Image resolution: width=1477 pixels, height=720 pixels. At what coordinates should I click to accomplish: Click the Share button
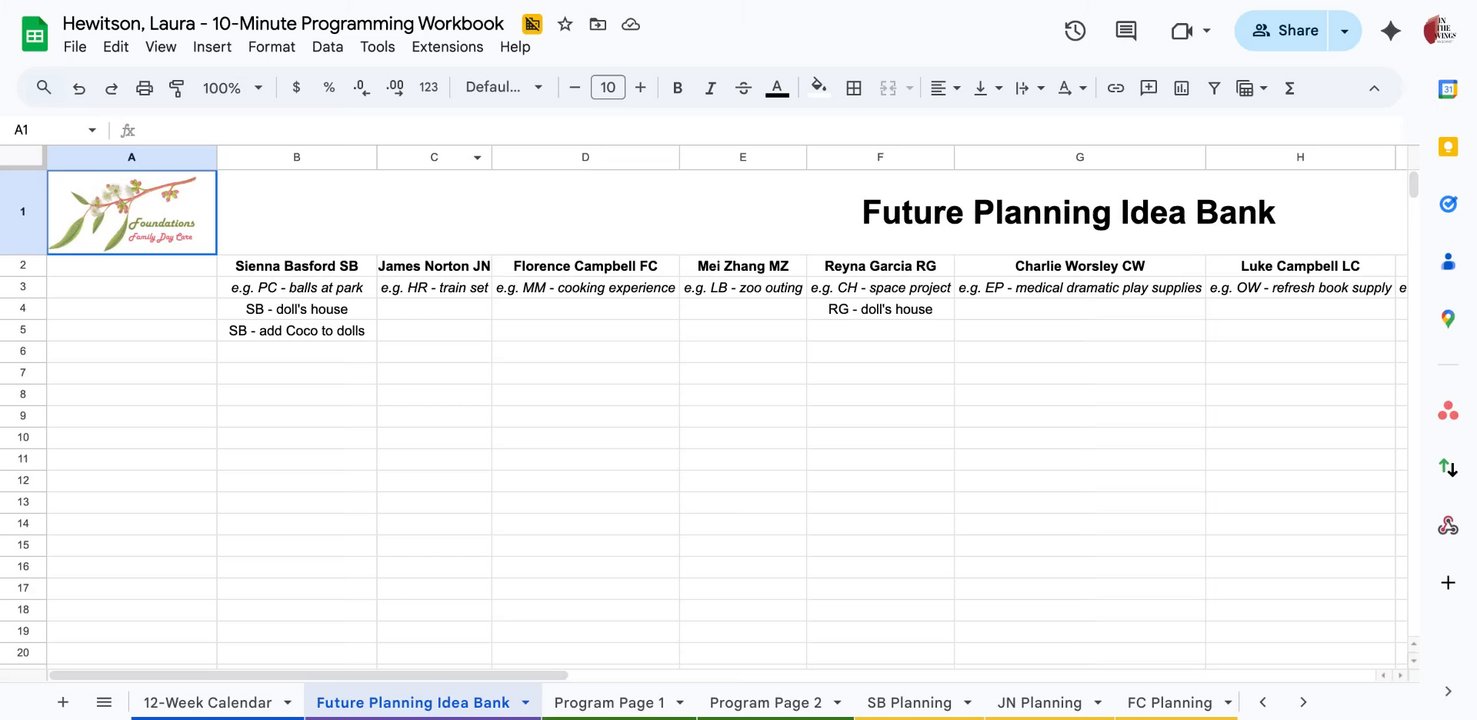click(x=1285, y=31)
